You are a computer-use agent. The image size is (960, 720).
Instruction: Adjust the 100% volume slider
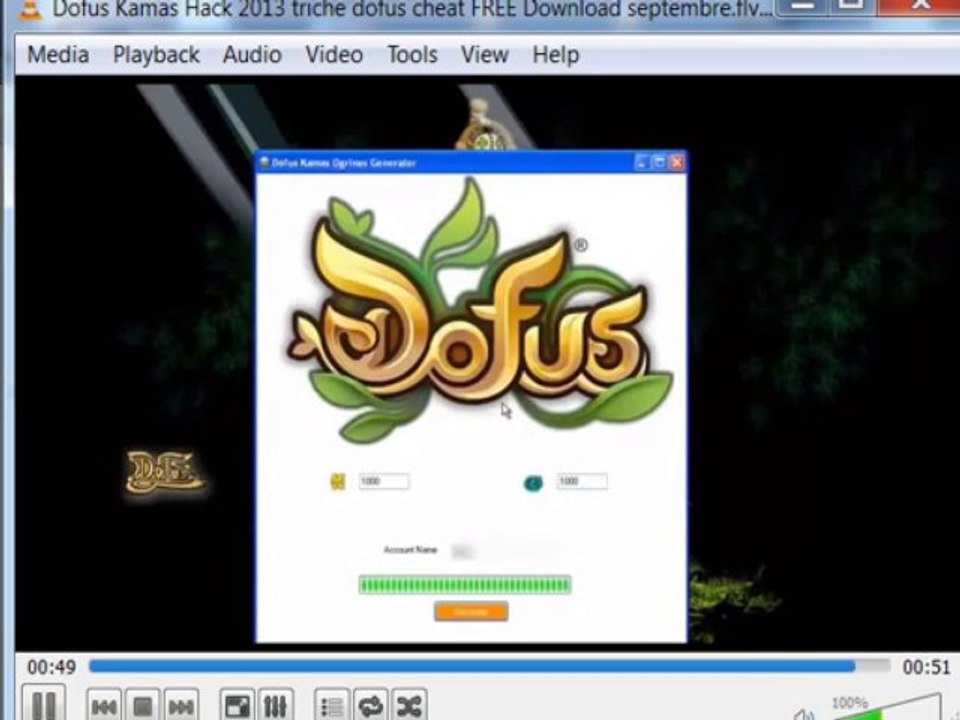pyautogui.click(x=888, y=709)
